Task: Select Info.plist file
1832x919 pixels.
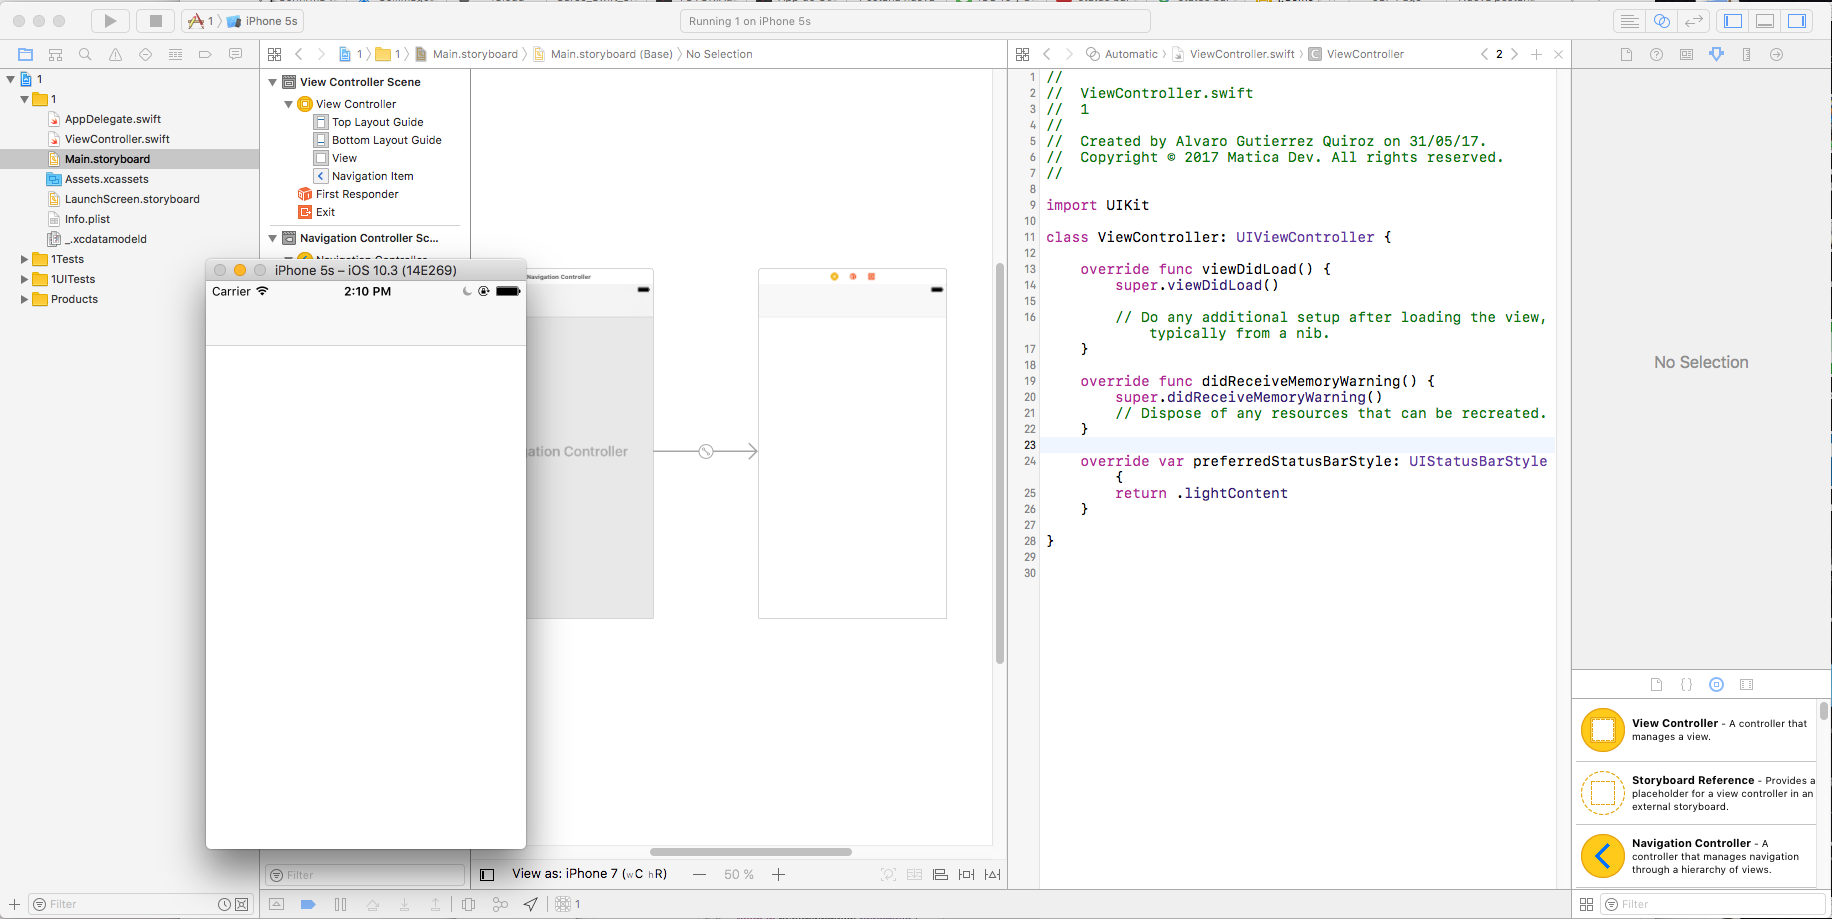Action: coord(87,219)
